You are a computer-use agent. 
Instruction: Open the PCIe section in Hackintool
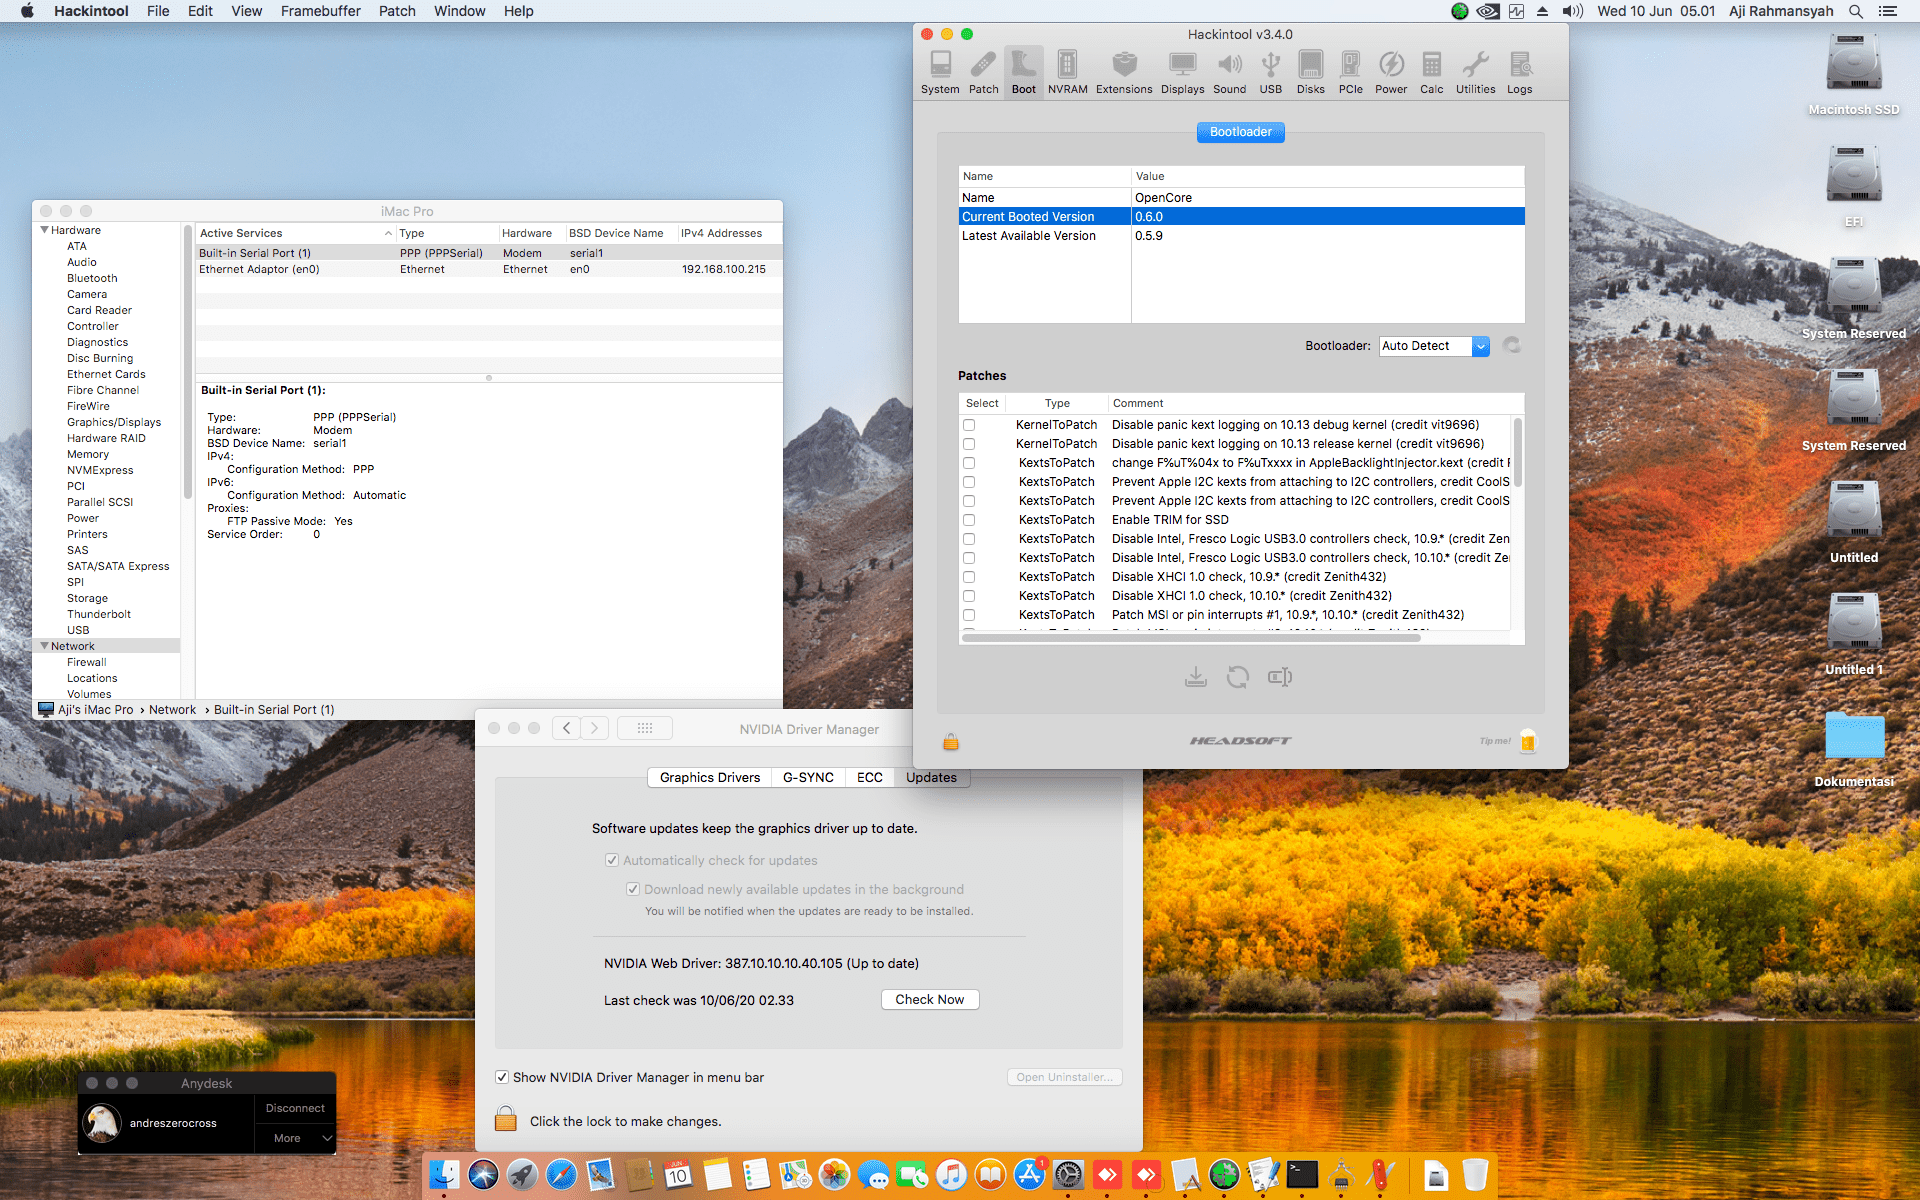click(1351, 73)
